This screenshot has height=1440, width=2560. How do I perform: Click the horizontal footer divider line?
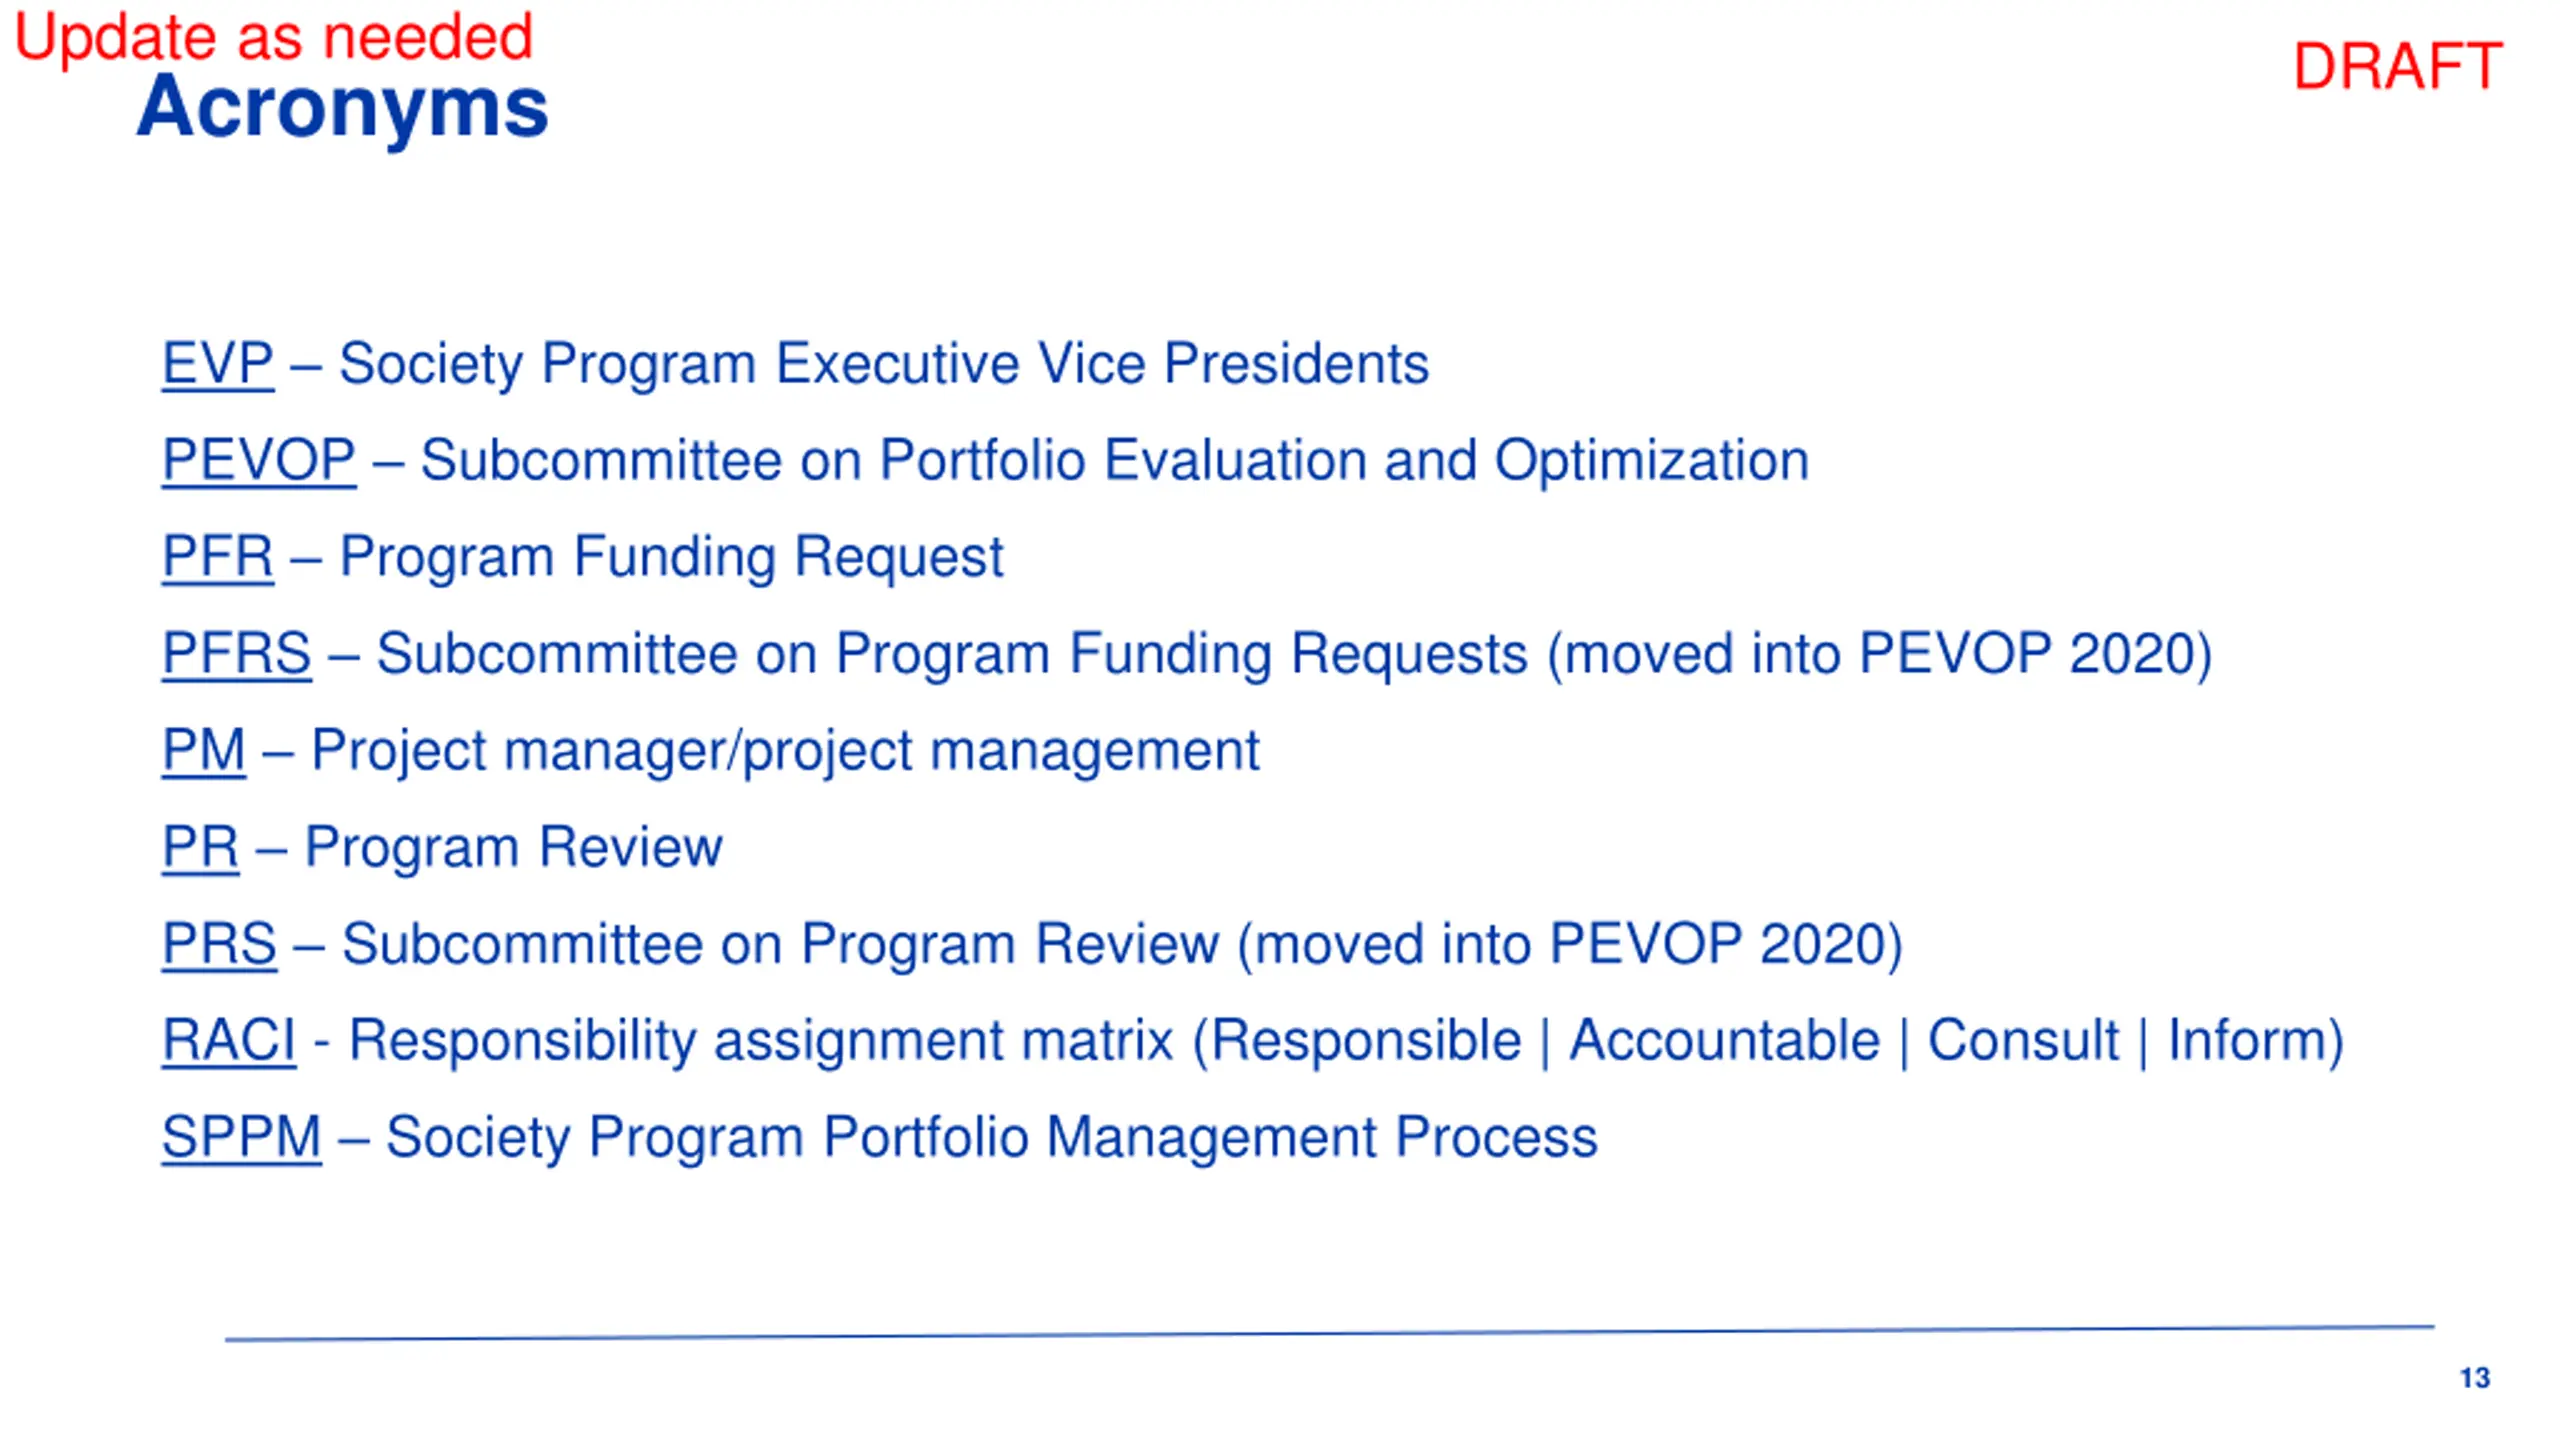click(1330, 1333)
